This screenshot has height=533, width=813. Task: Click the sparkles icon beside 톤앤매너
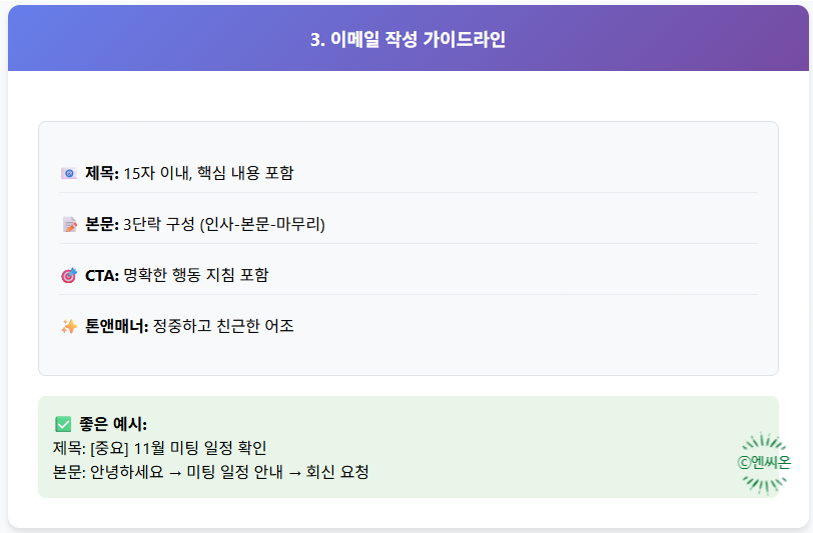69,326
